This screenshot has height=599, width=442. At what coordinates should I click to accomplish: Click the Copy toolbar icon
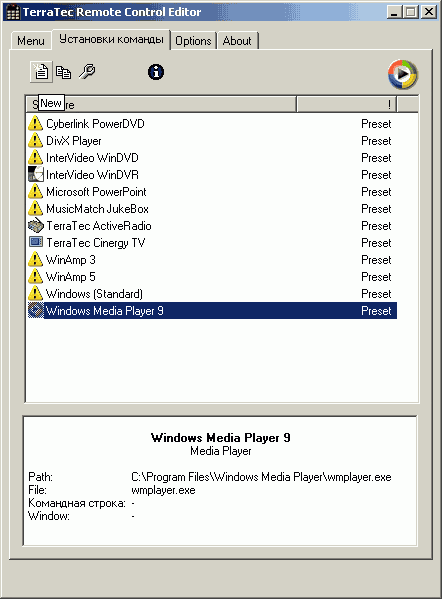click(x=63, y=72)
